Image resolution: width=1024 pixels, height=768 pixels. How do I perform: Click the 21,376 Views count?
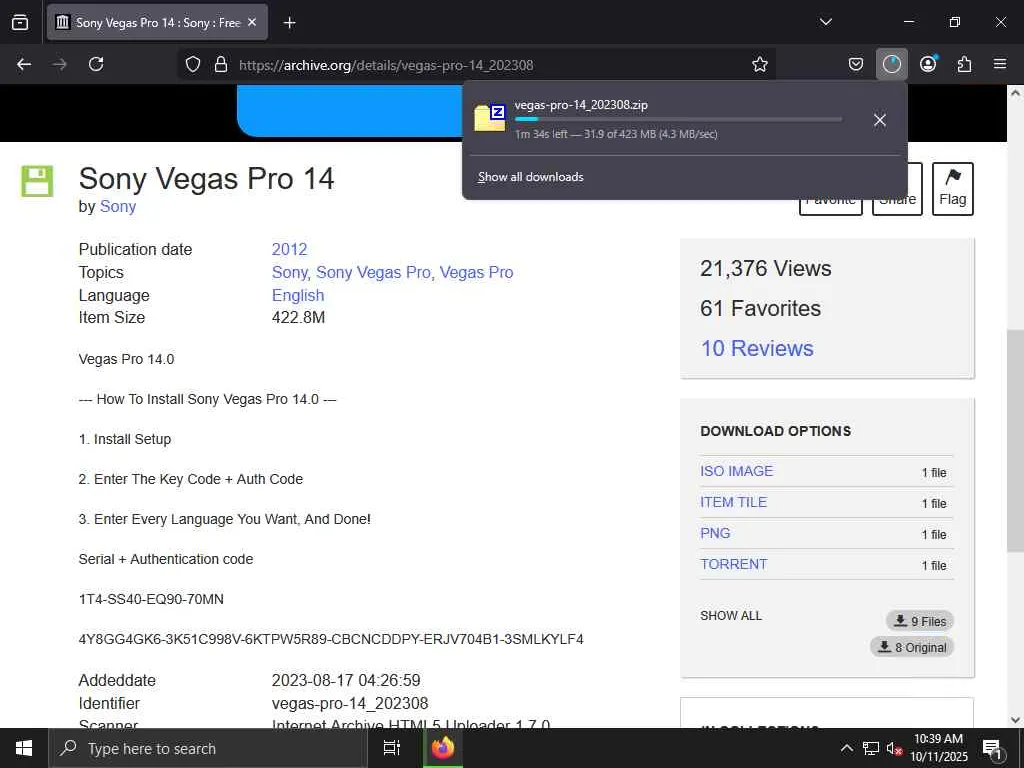765,268
